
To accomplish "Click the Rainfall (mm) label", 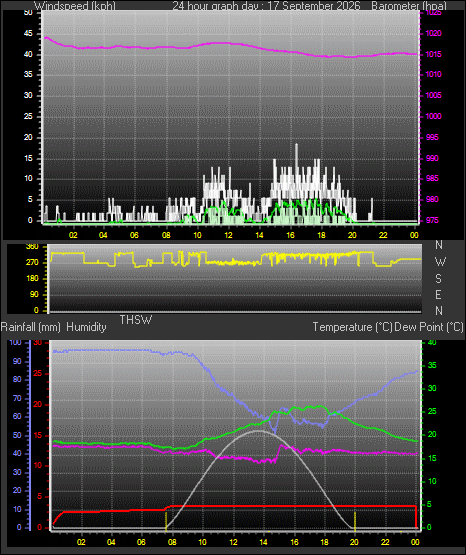I will (30, 327).
